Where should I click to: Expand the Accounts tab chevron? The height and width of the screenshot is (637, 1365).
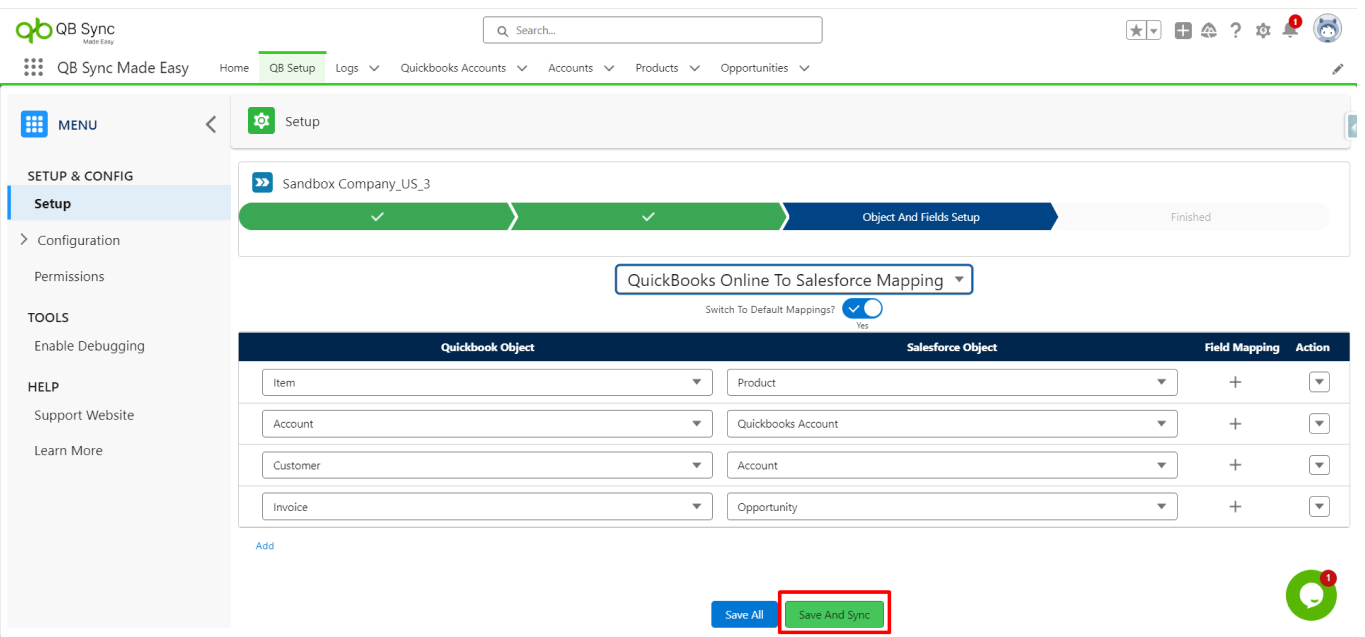click(x=609, y=68)
